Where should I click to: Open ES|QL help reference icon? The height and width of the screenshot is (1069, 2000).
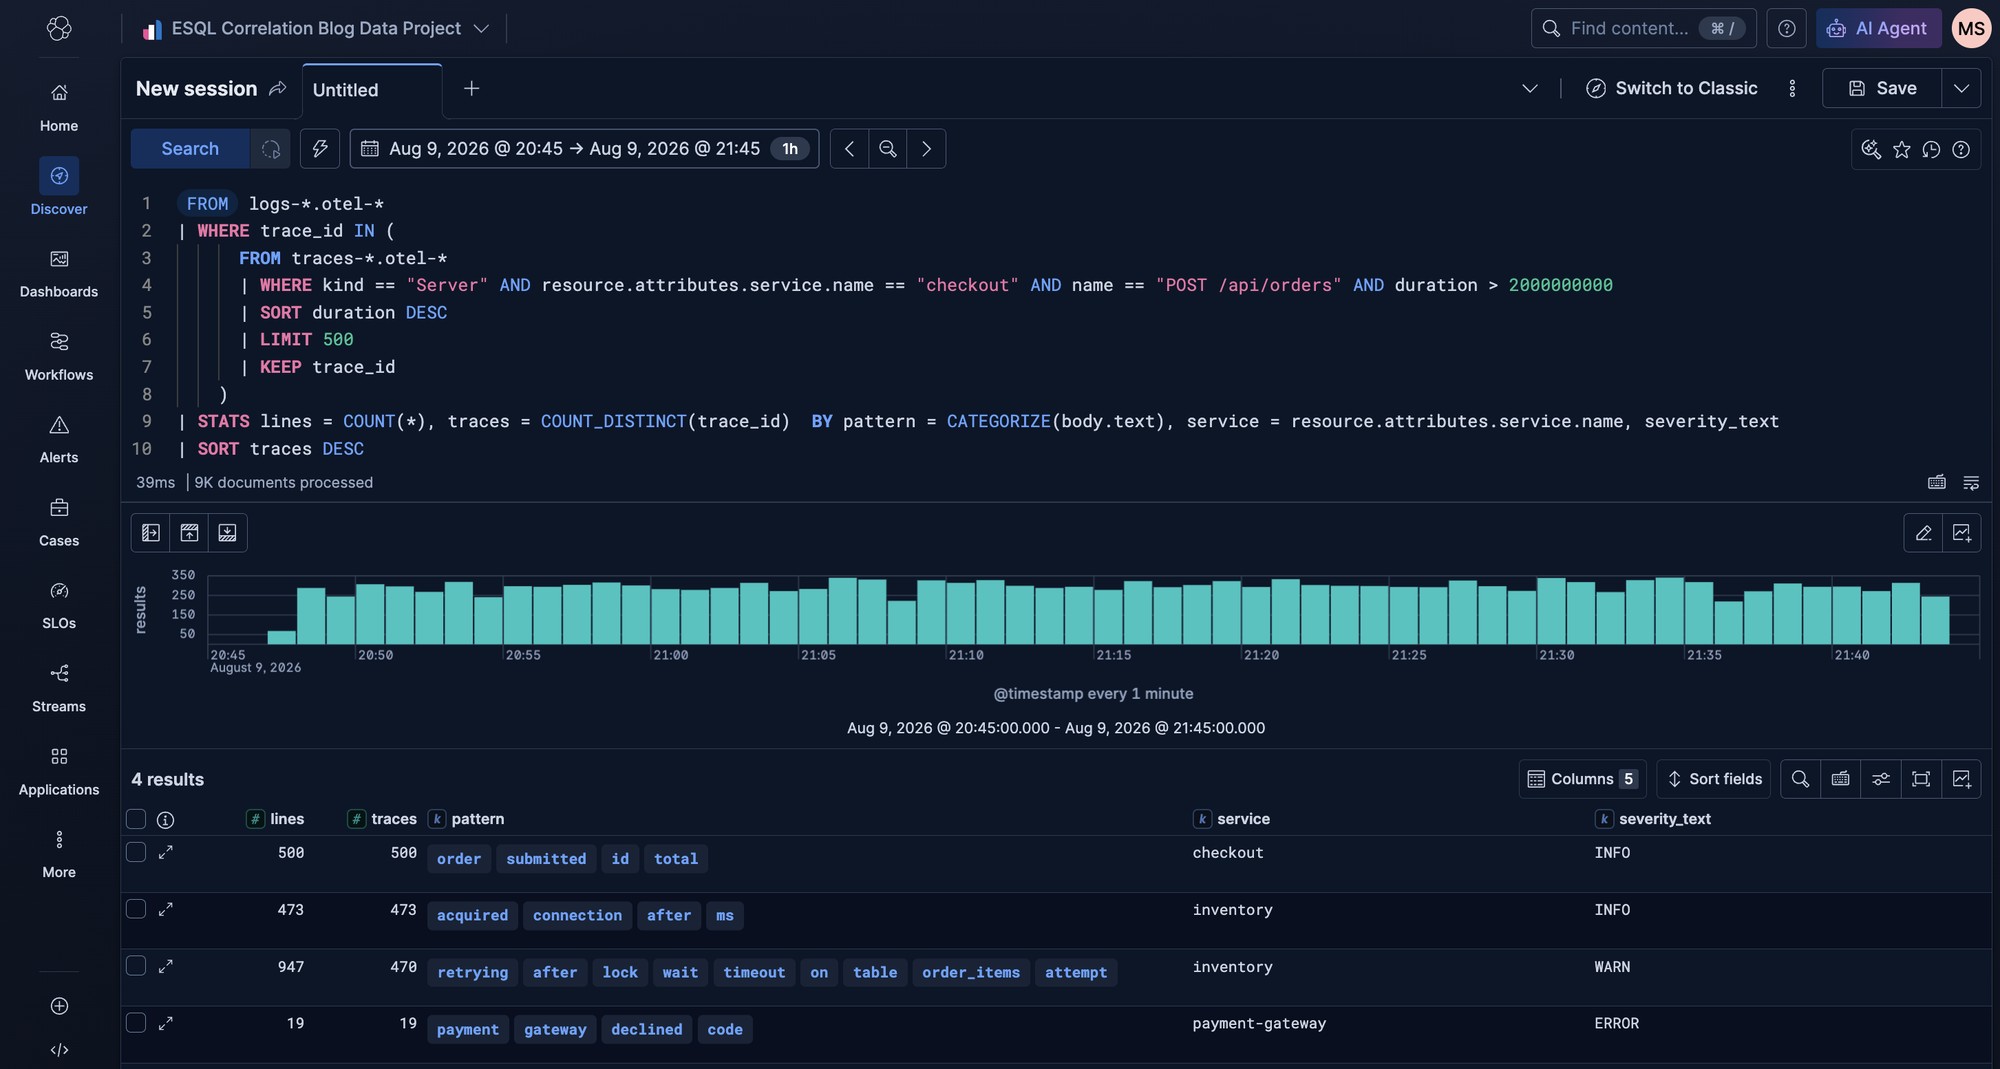pyautogui.click(x=1961, y=149)
